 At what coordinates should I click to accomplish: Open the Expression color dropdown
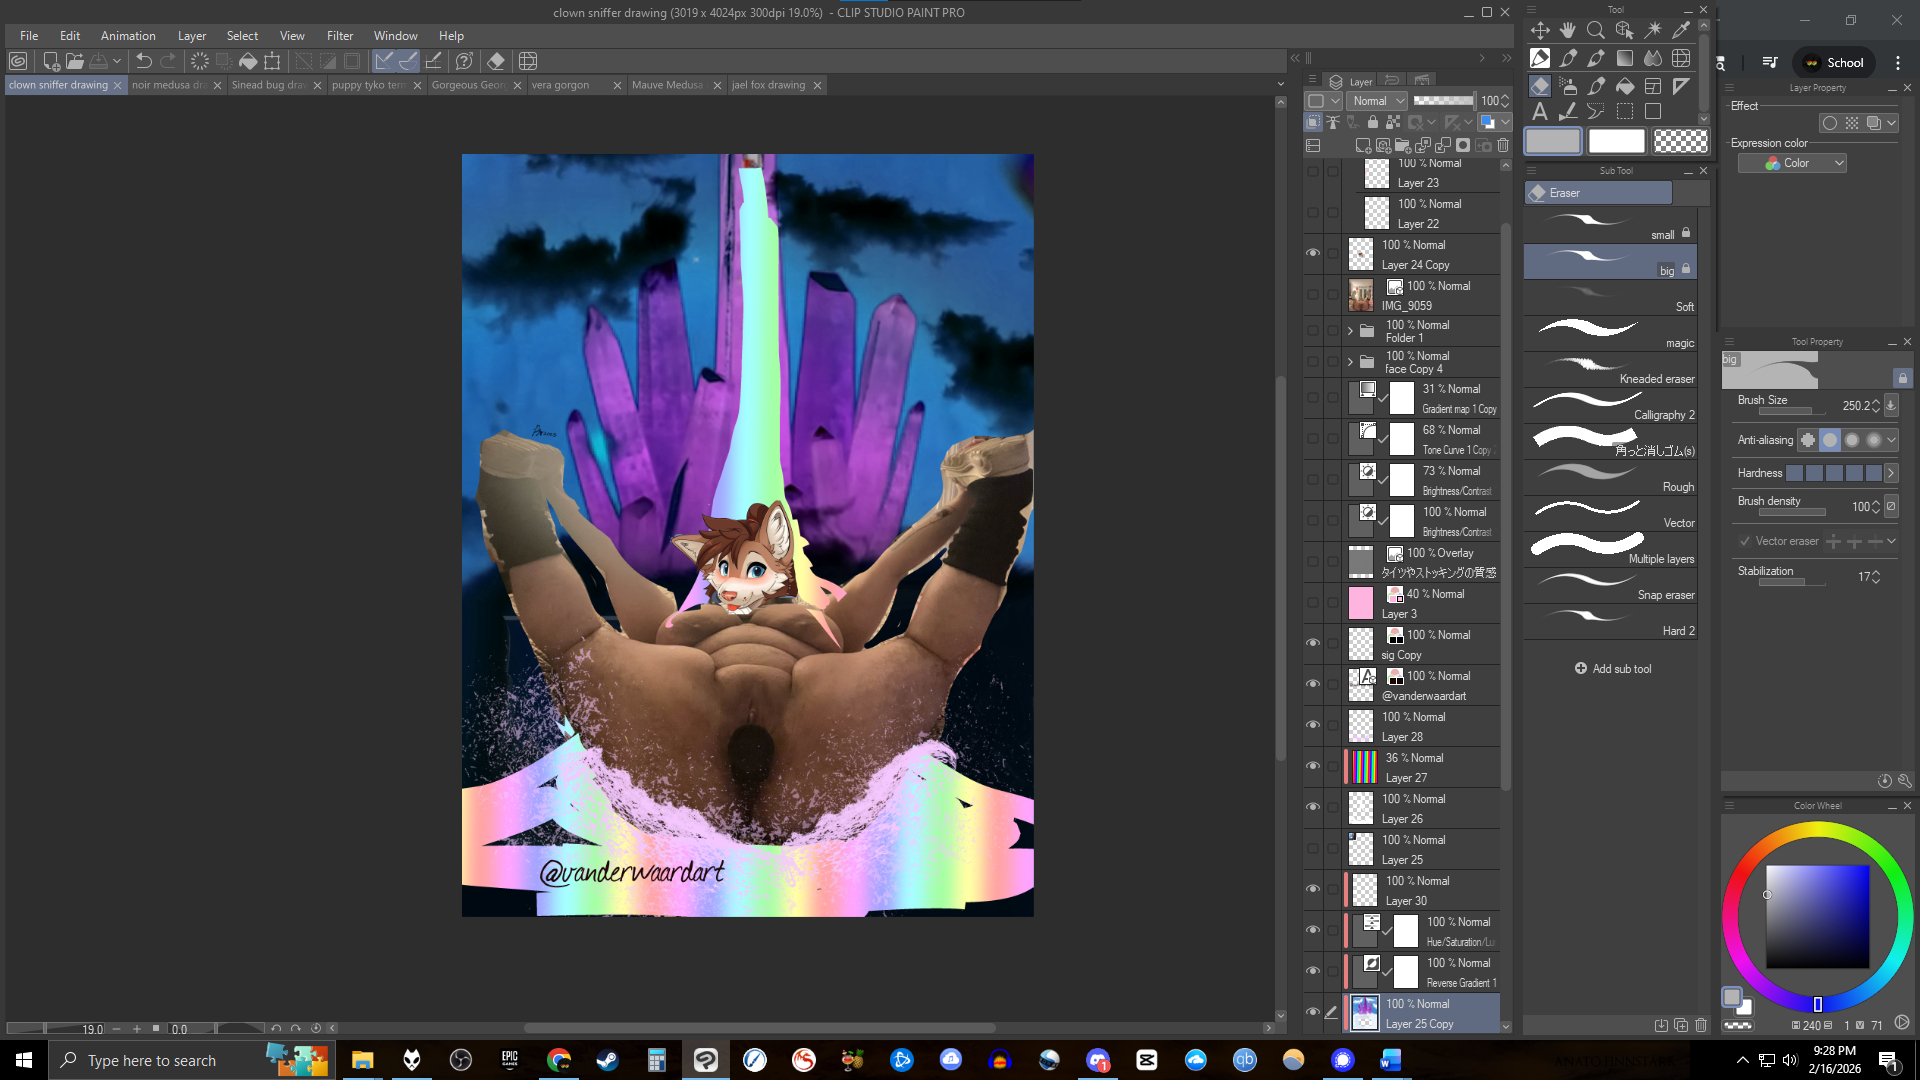pyautogui.click(x=1792, y=163)
